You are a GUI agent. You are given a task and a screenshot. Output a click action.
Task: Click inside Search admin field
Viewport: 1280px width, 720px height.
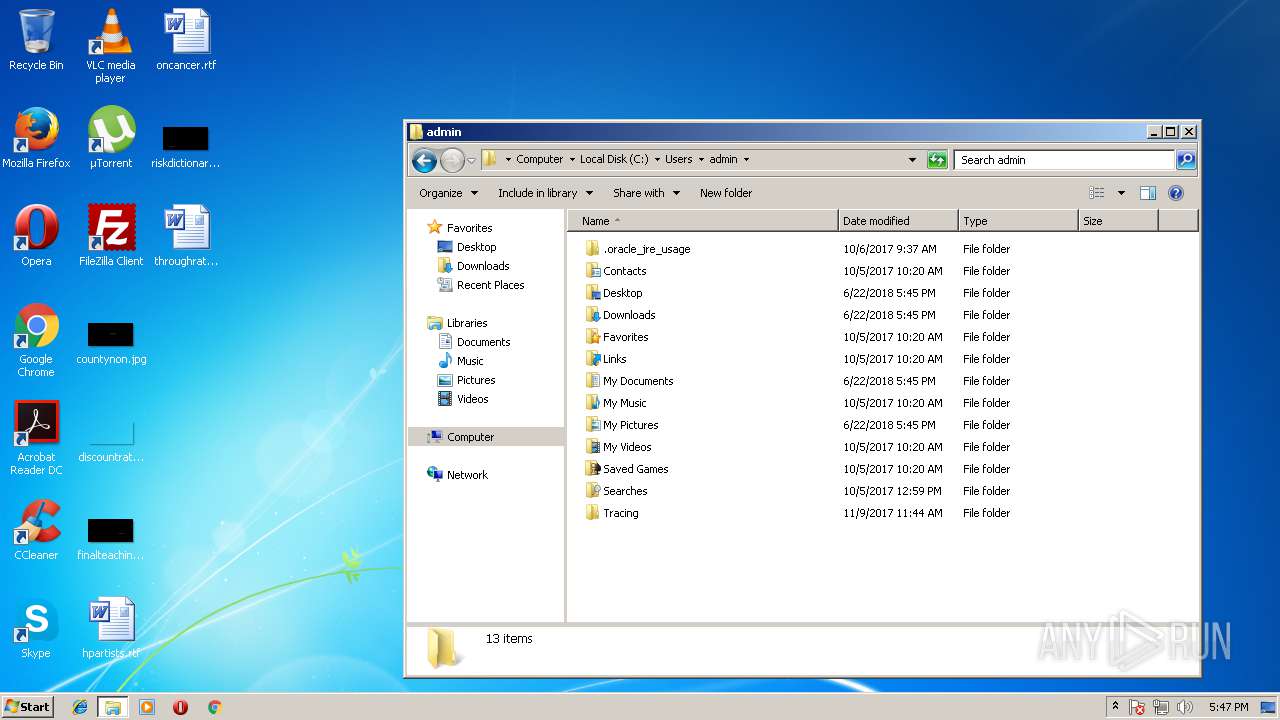click(x=1064, y=160)
